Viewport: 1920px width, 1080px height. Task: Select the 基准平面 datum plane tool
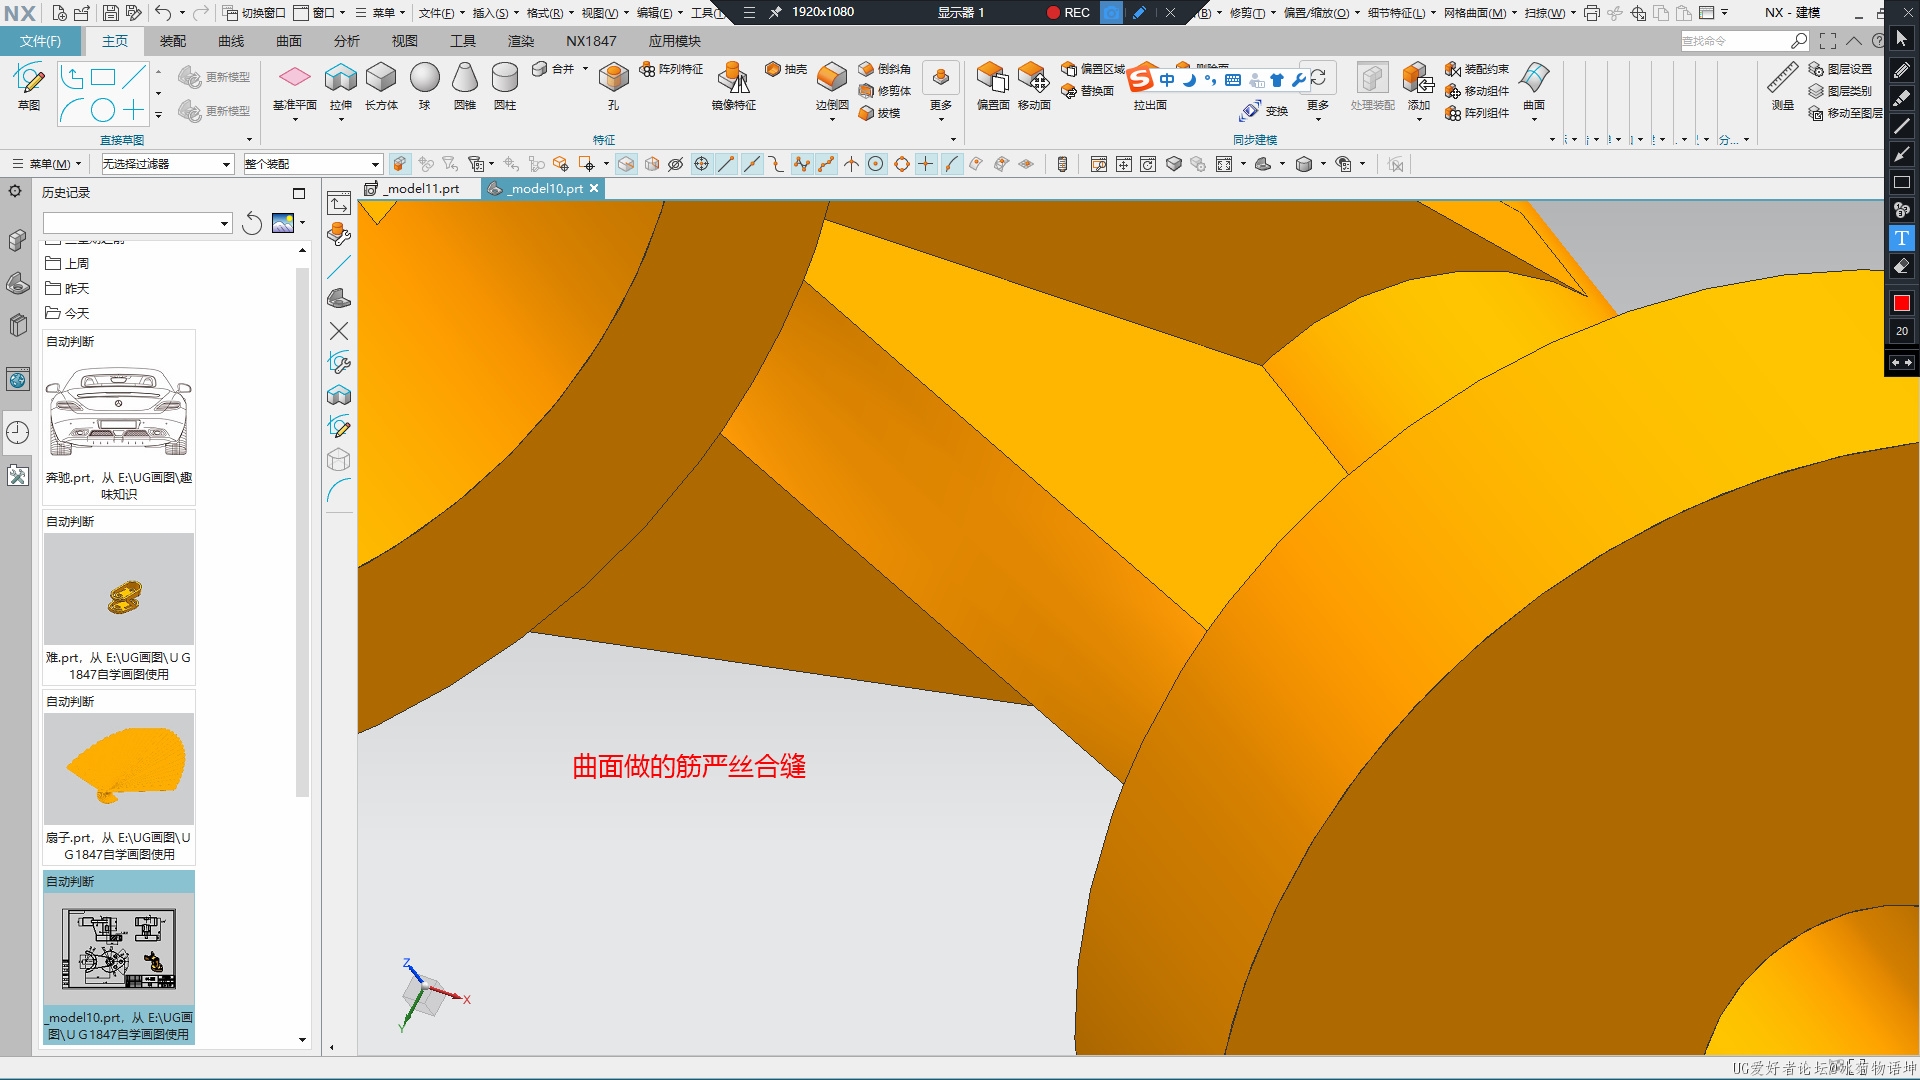coord(294,86)
